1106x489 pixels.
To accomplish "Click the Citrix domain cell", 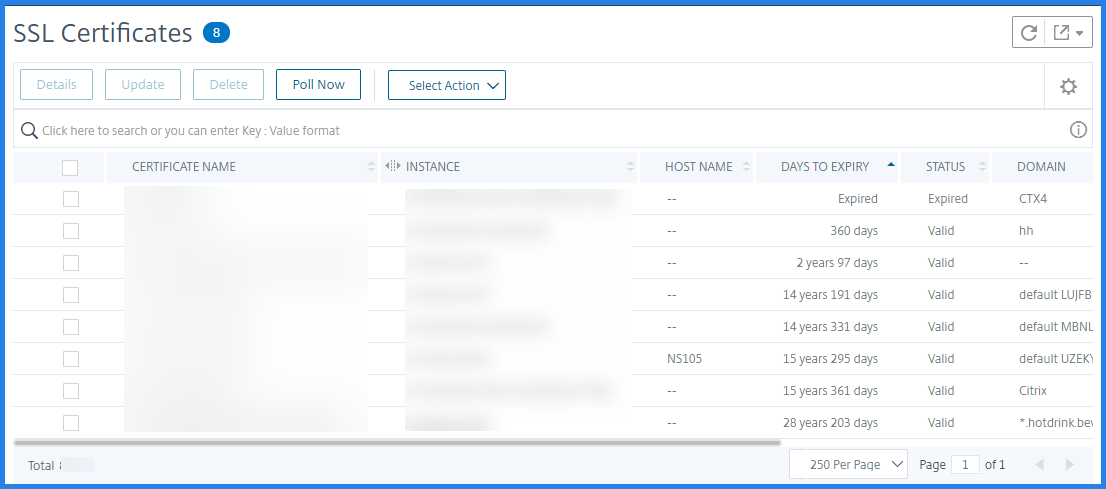I will pos(1033,390).
